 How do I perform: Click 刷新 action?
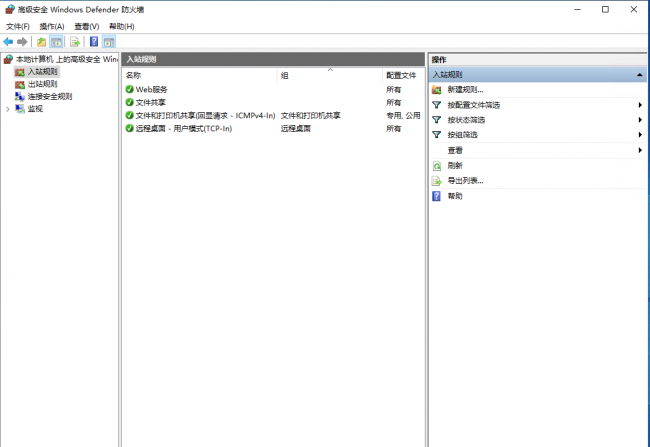(x=455, y=166)
